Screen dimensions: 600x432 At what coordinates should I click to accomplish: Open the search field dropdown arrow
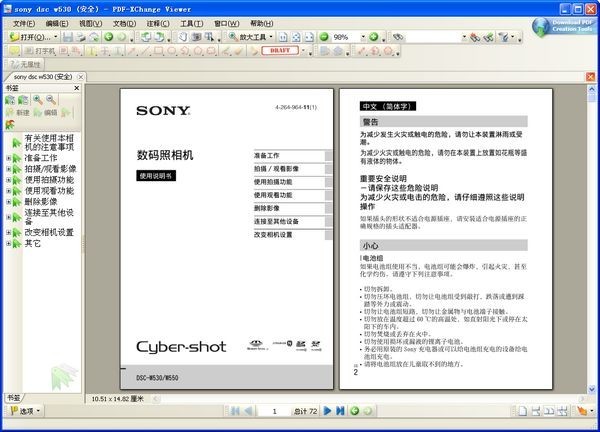pyautogui.click(x=464, y=37)
